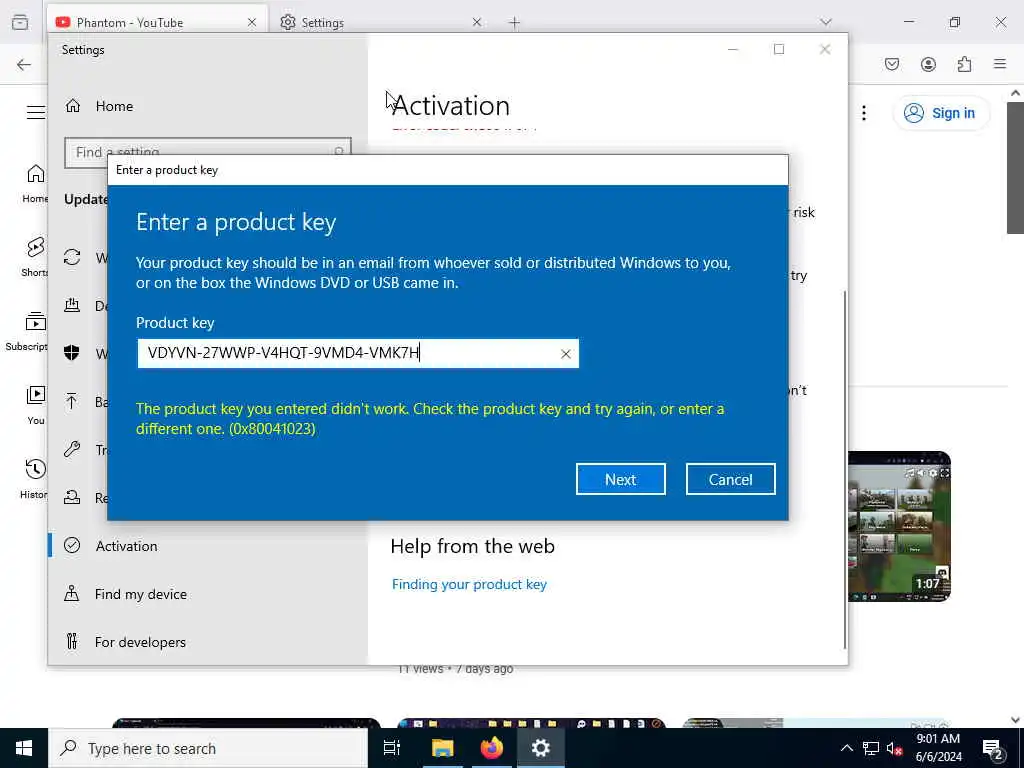
Task: Close the Phantom - YouTube tab
Action: [251, 22]
